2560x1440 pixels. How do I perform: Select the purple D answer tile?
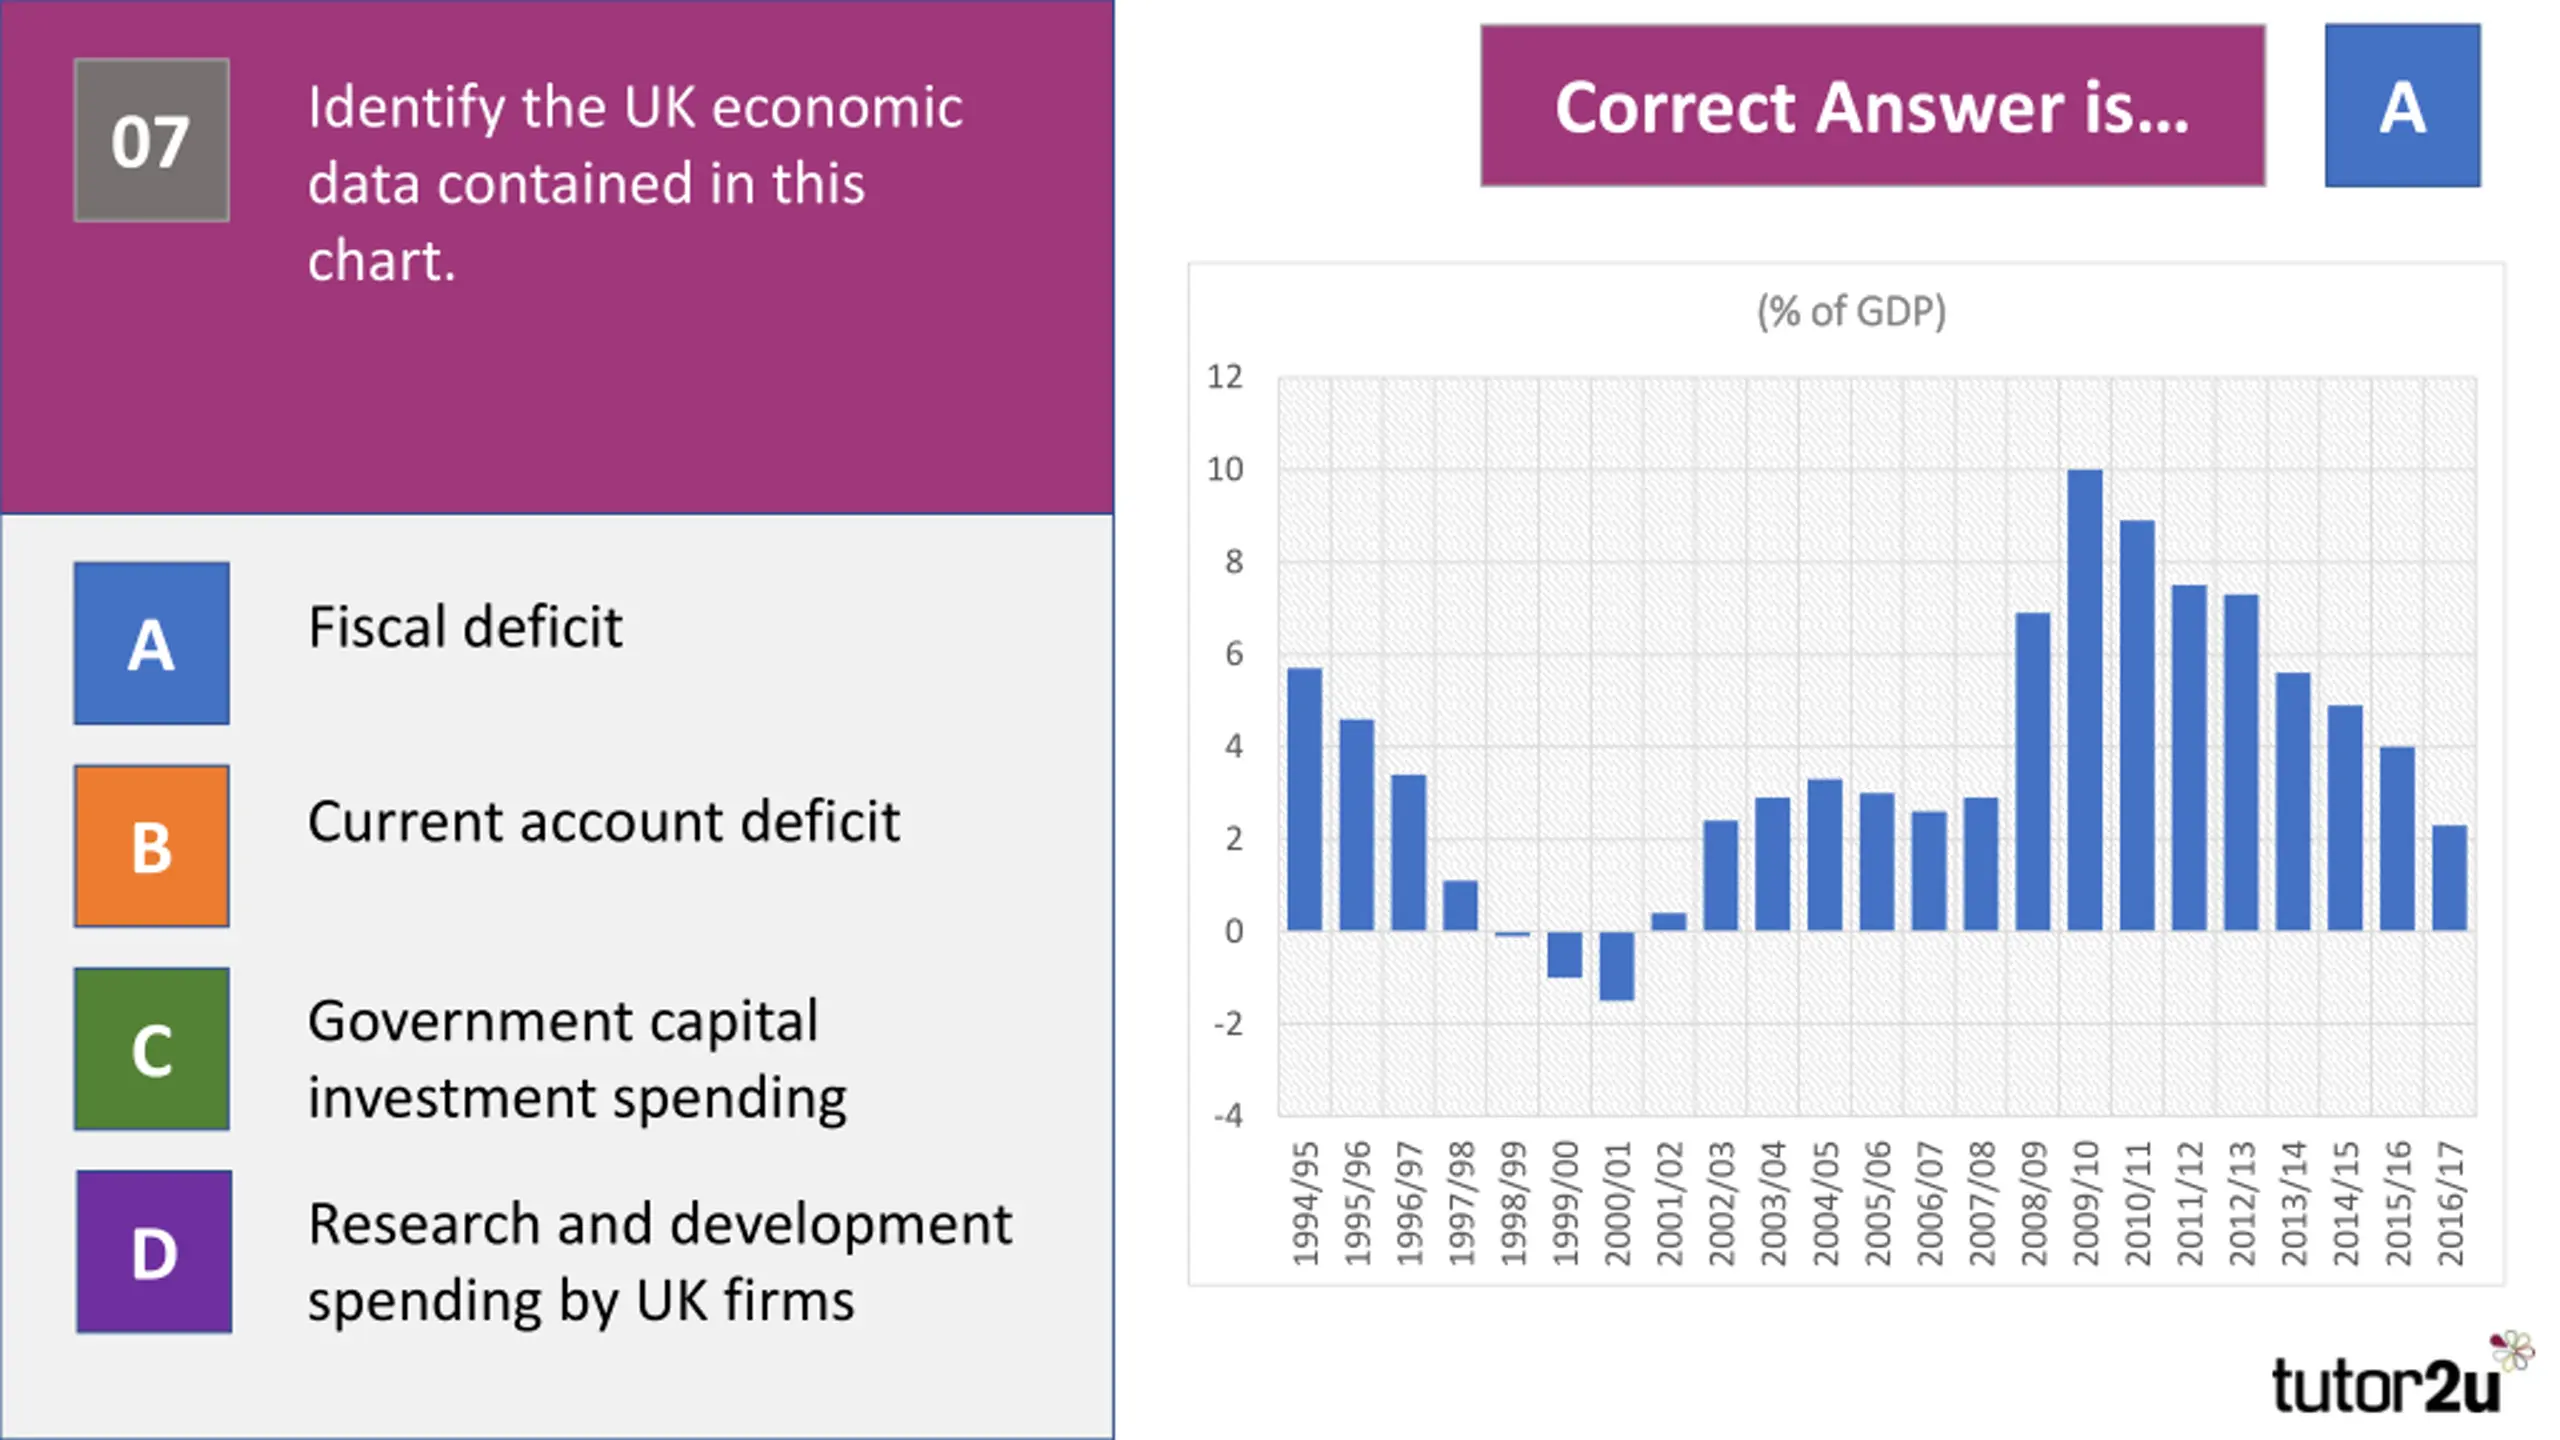point(154,1252)
